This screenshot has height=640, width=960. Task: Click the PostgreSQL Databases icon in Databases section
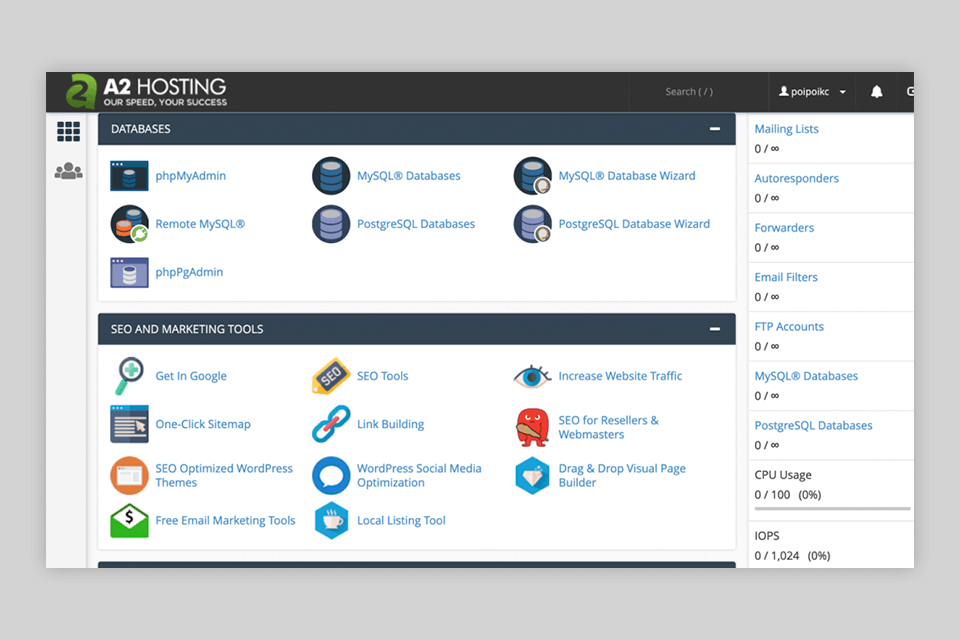click(331, 224)
